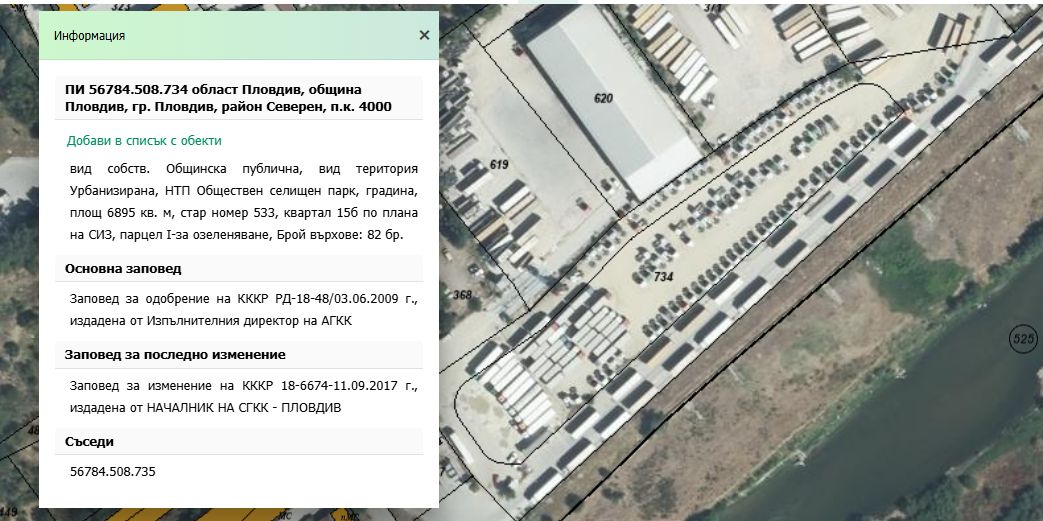Viewport: 1043px width, 521px height.
Task: Select parcel 620 label on the map
Action: [603, 98]
